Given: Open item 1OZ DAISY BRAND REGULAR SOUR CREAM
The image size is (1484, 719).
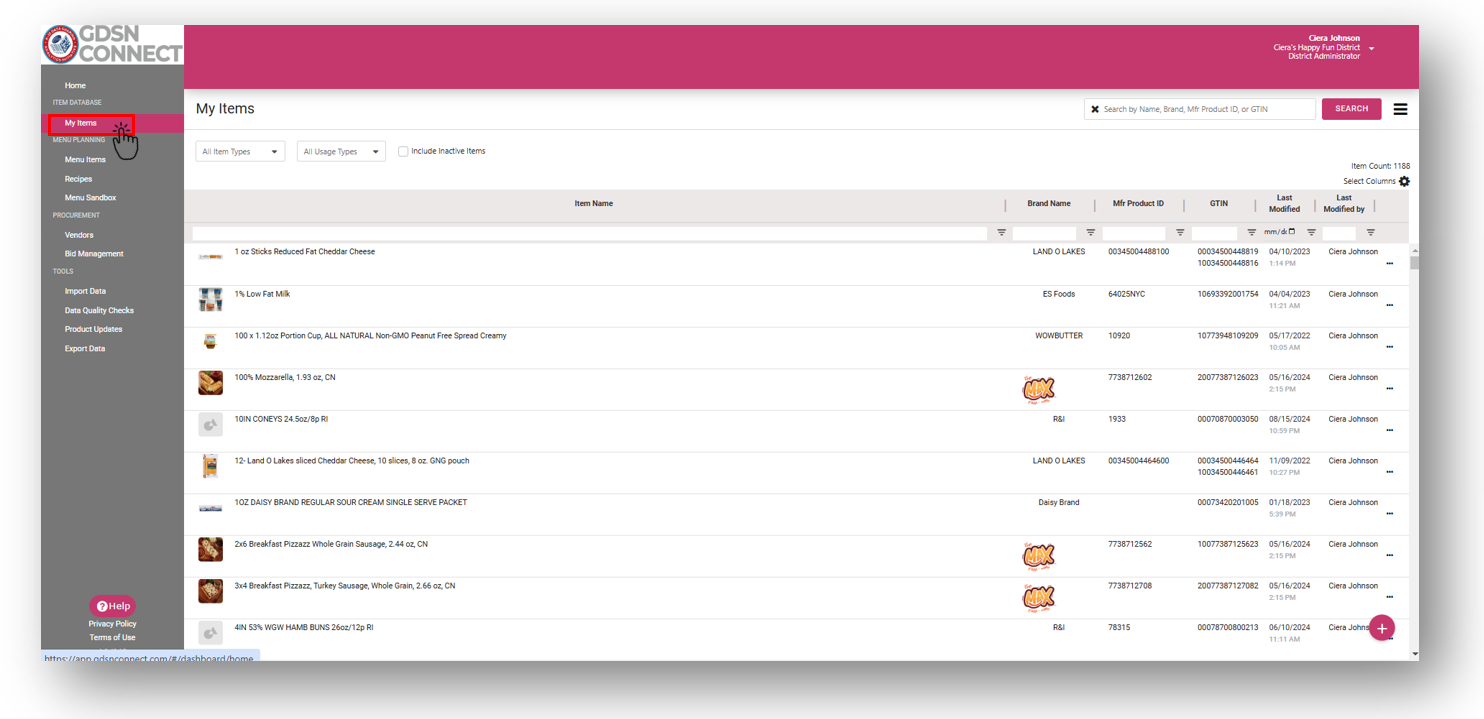Looking at the screenshot, I should pos(351,503).
